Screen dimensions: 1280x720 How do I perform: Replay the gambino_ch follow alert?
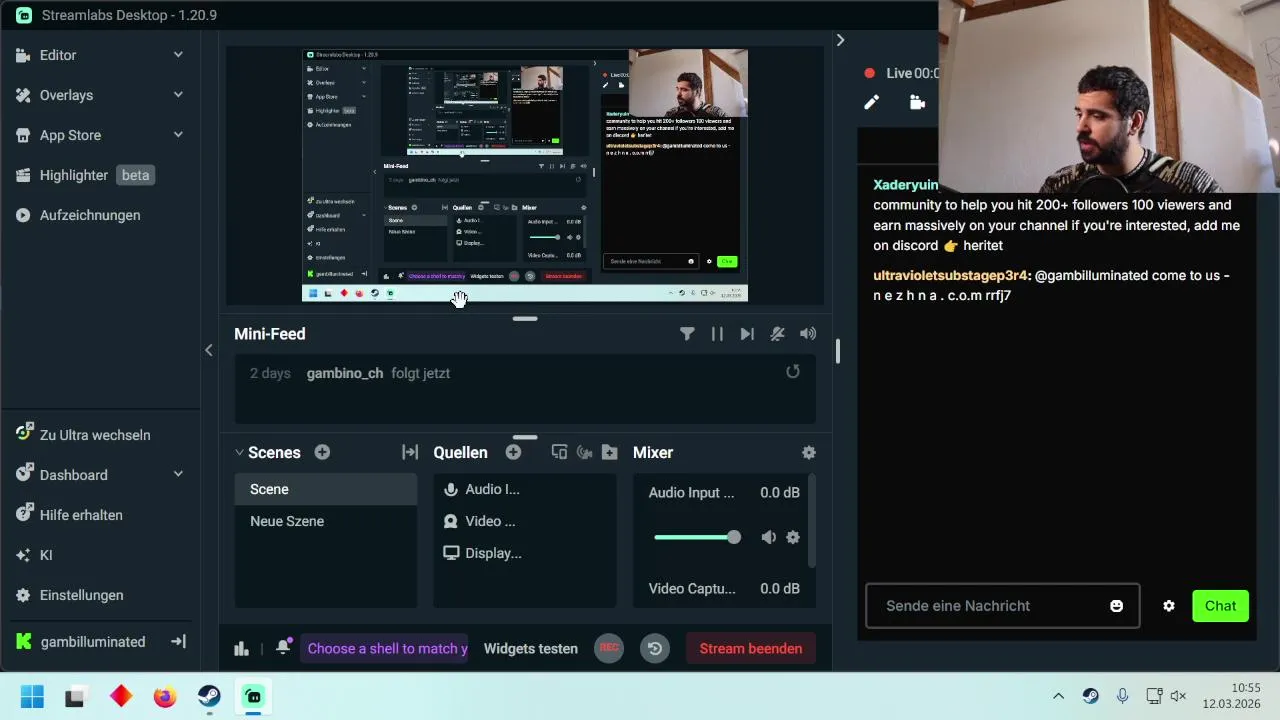(793, 372)
